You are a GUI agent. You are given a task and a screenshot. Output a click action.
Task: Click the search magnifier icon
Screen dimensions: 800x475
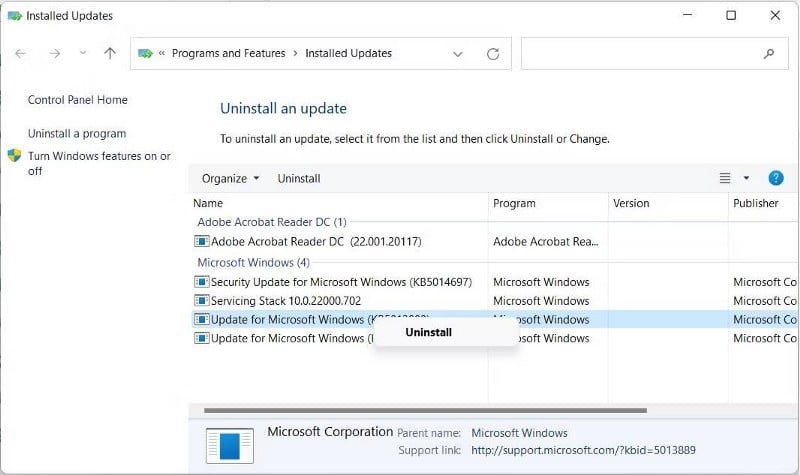tap(769, 54)
